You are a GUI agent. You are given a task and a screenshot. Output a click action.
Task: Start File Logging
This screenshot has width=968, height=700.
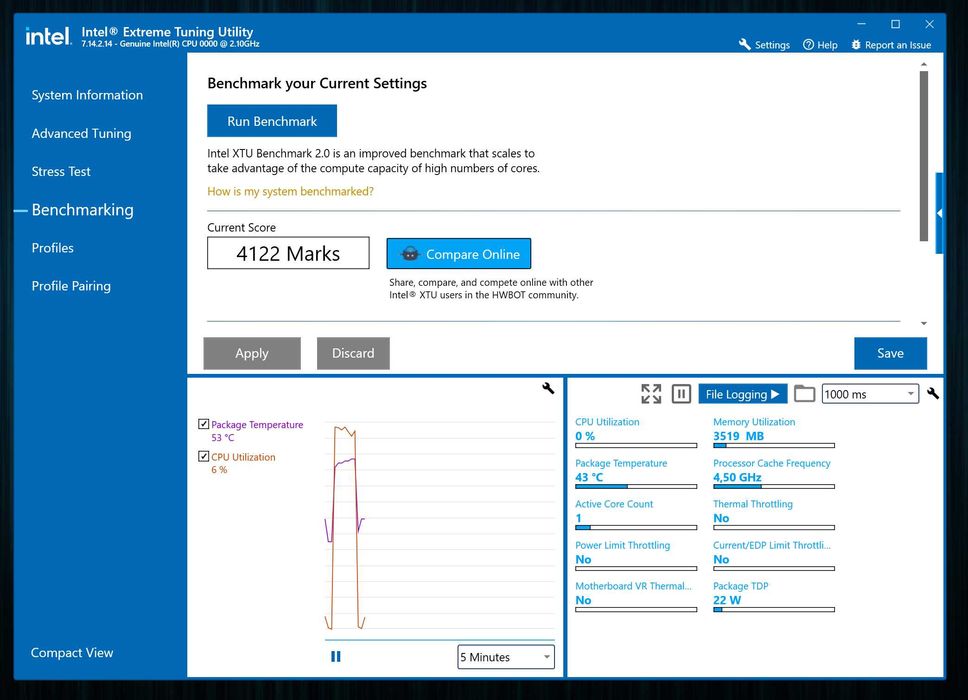coord(743,394)
